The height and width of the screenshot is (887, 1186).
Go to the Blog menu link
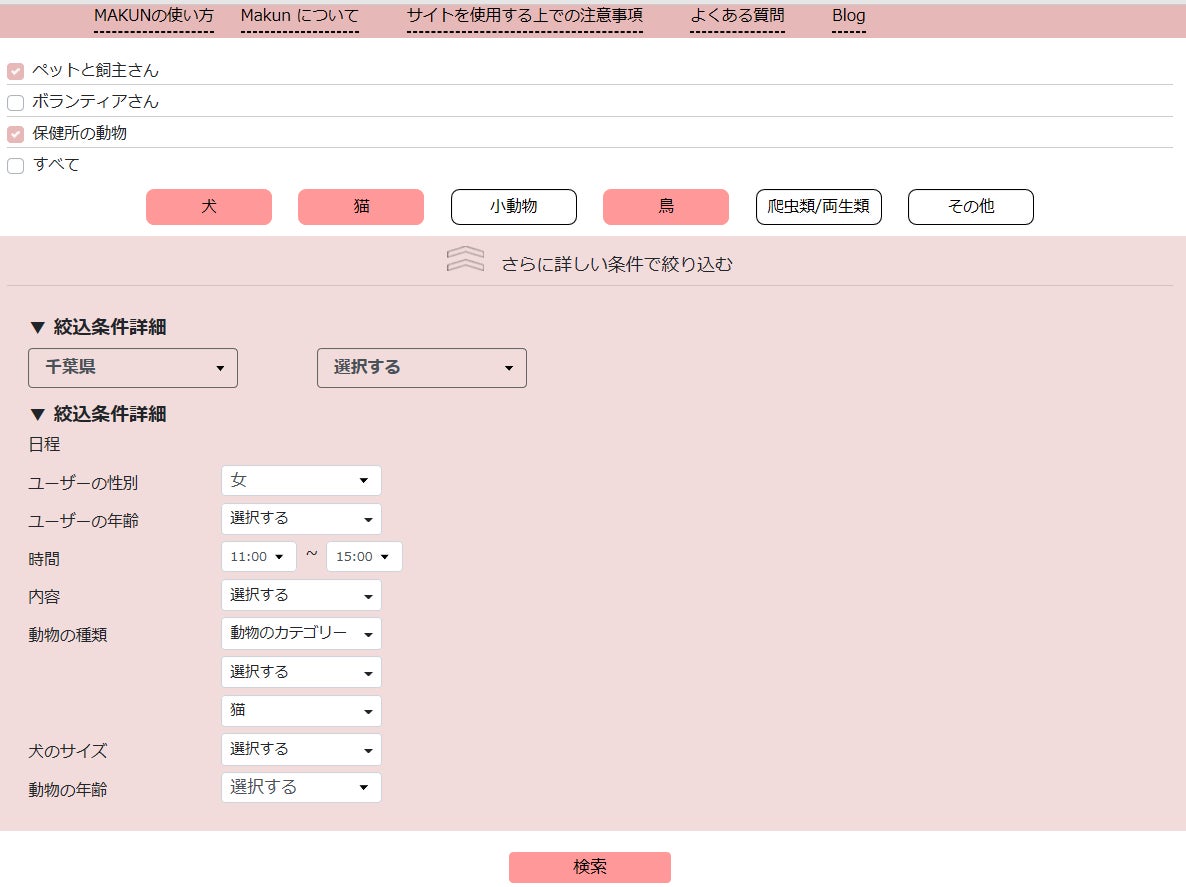[x=848, y=16]
